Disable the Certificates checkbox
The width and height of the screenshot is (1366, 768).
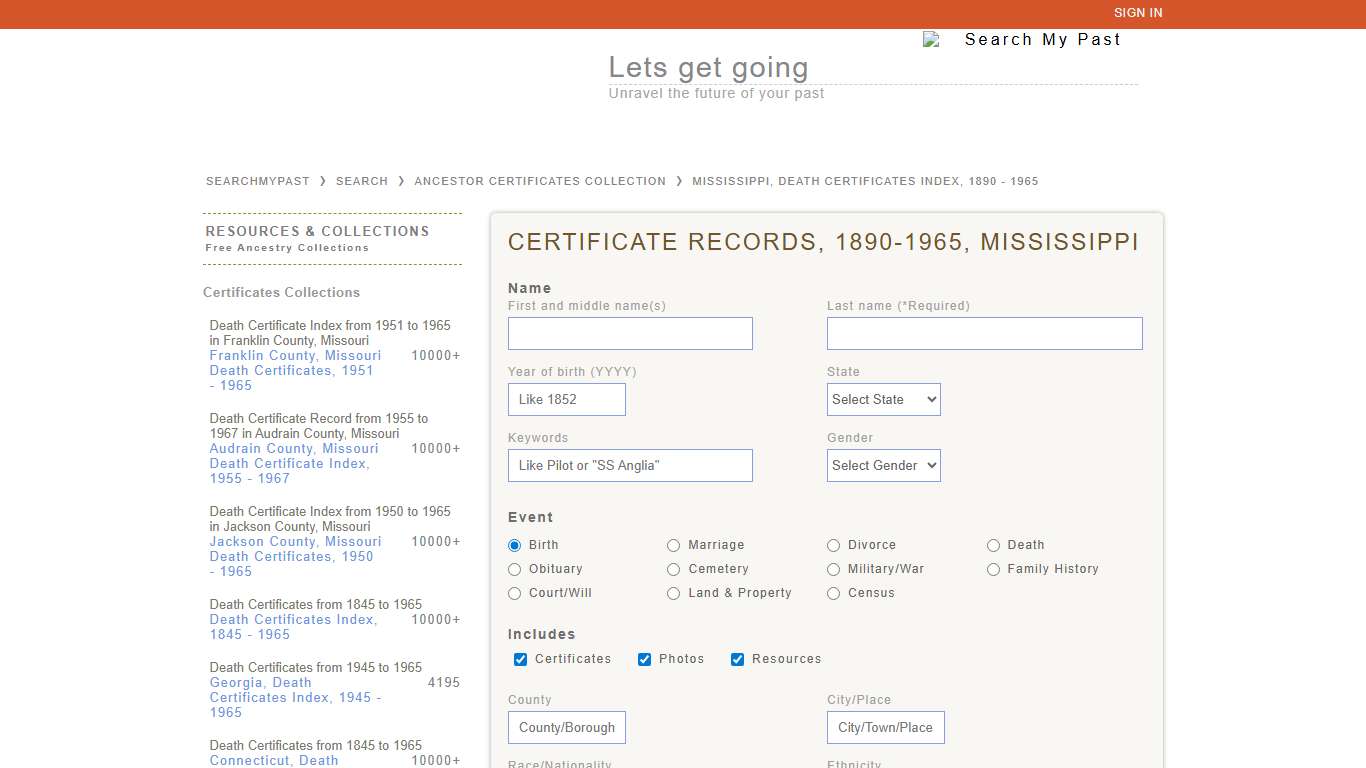click(x=520, y=659)
